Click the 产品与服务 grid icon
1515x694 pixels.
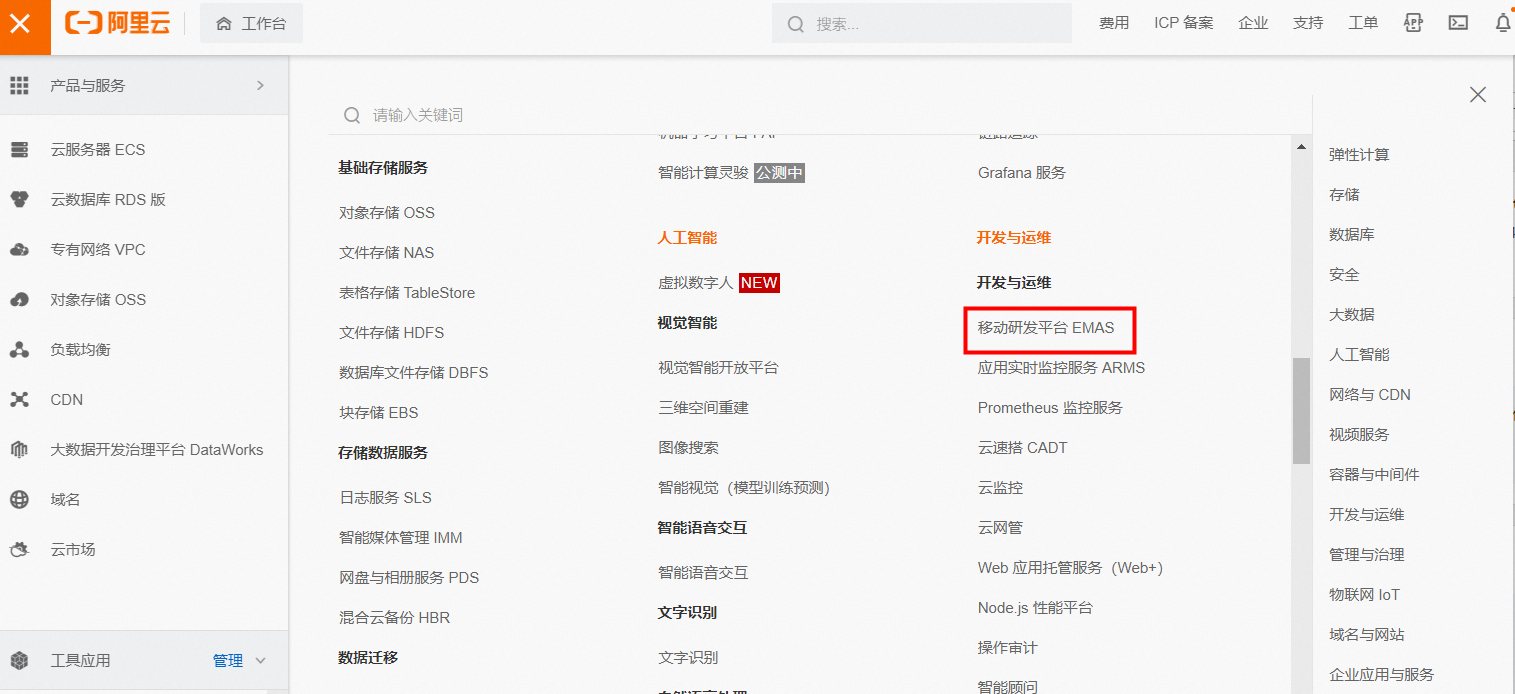point(19,86)
